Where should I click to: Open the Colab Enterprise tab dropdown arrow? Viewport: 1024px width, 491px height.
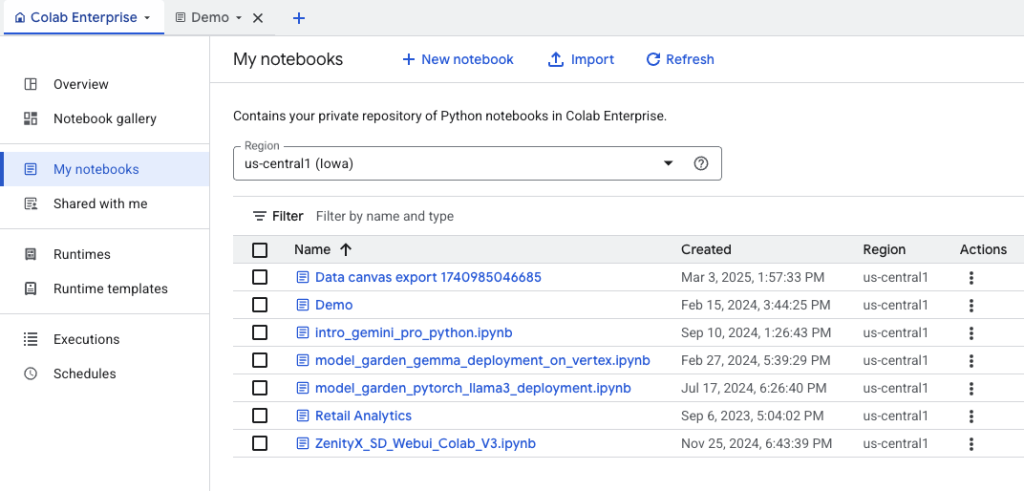(147, 18)
